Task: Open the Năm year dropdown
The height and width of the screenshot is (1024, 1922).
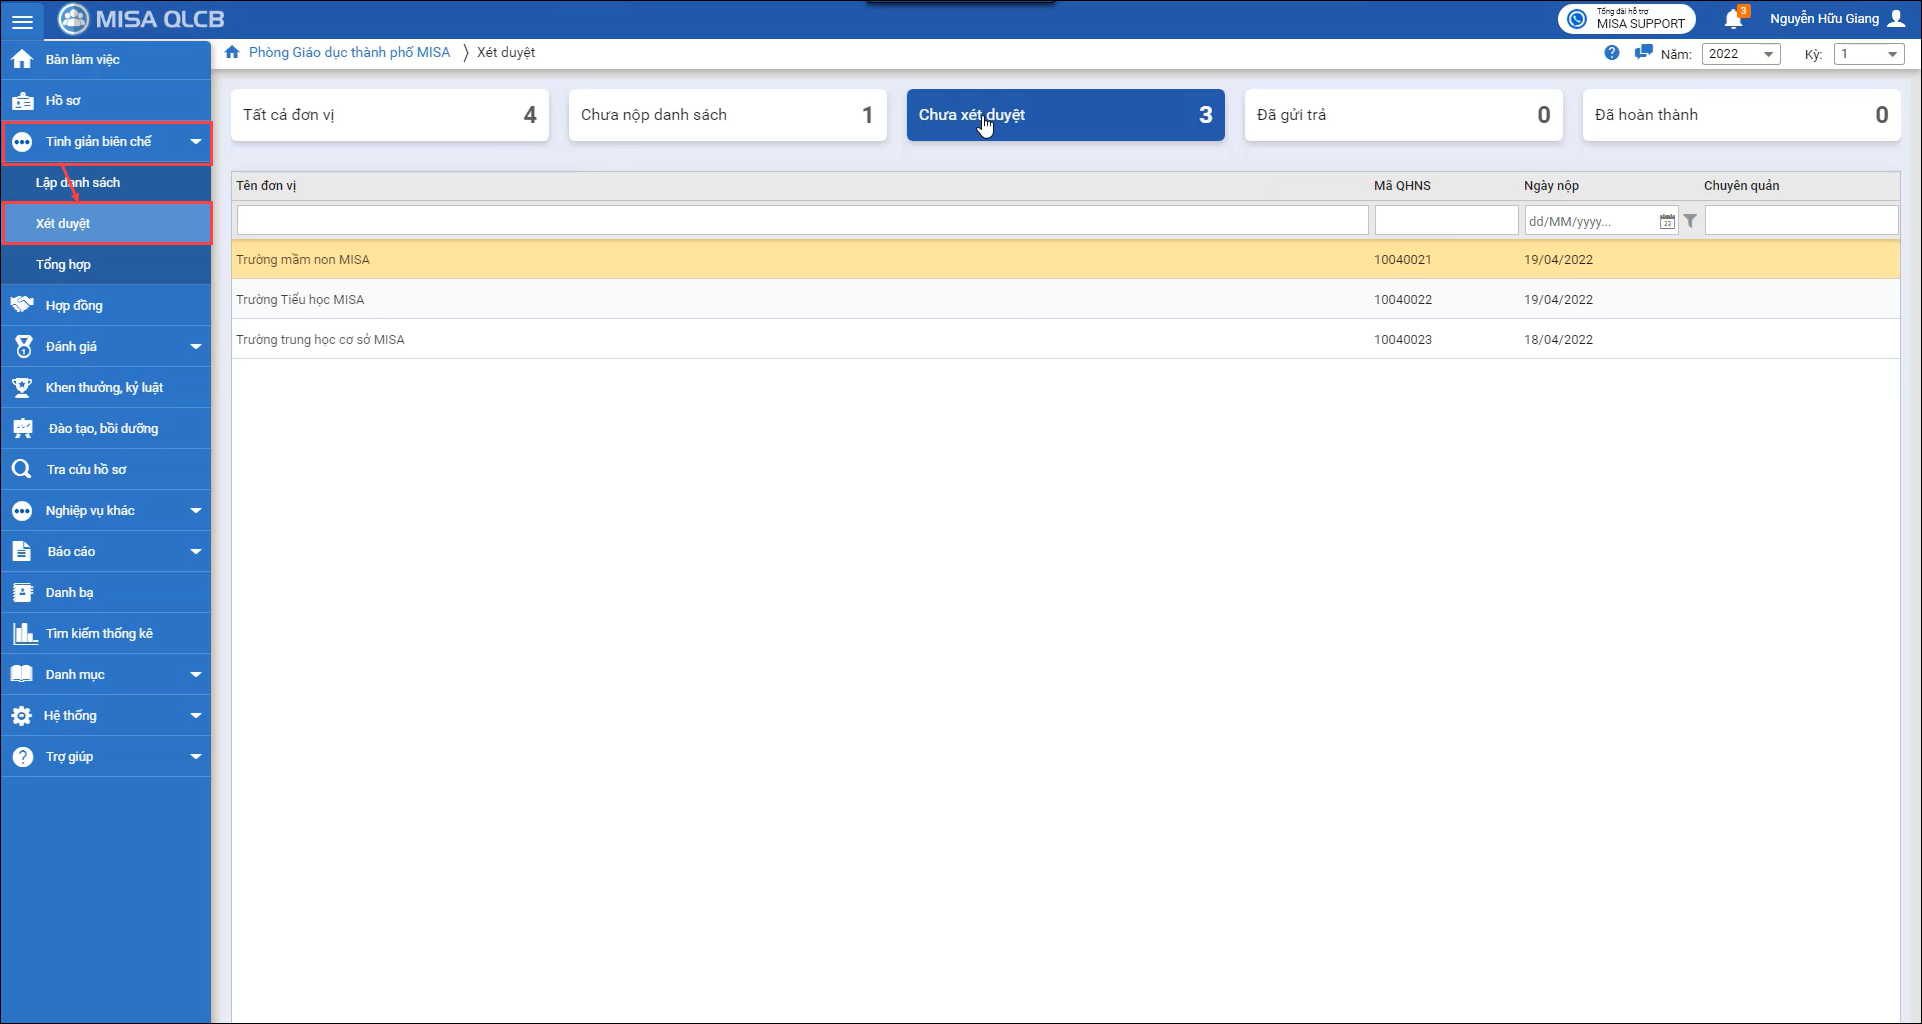Action: click(x=1741, y=54)
